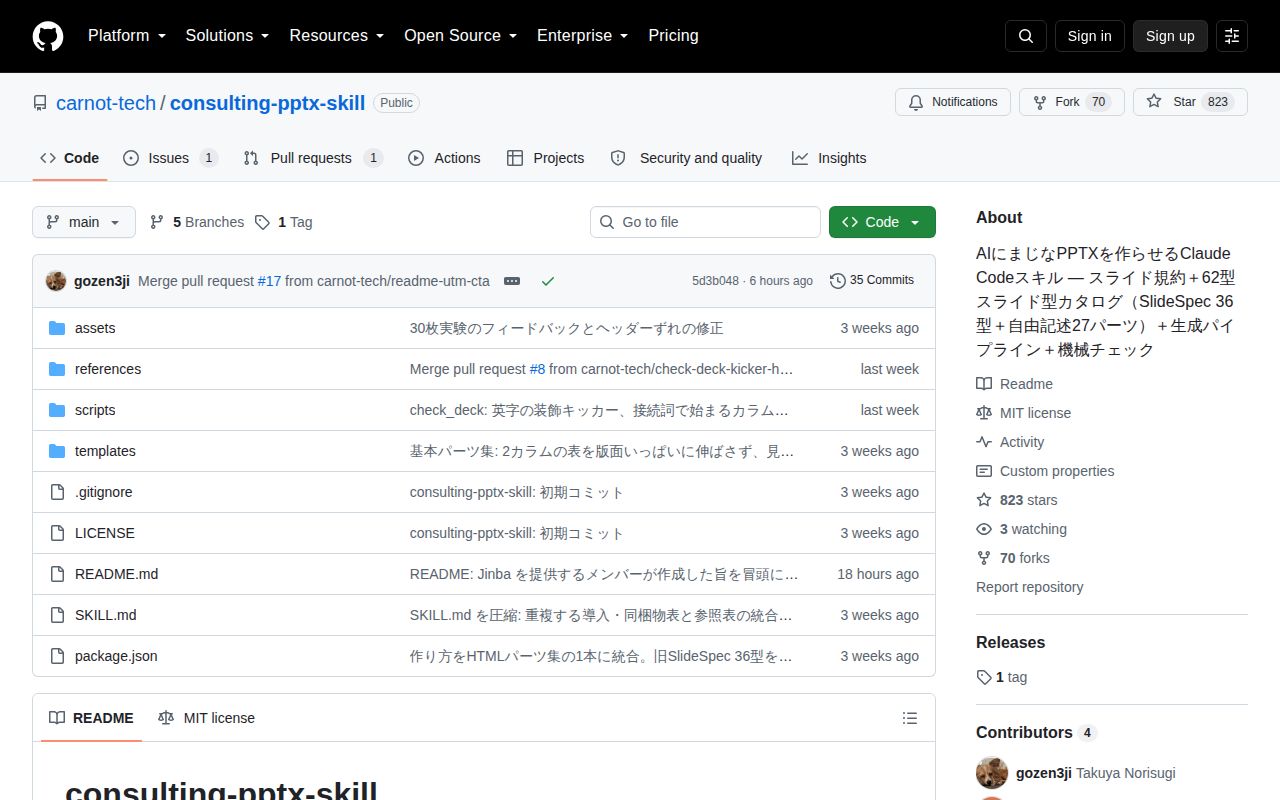View the 5 Branches link
Screen dimensions: 1280x800
197,222
